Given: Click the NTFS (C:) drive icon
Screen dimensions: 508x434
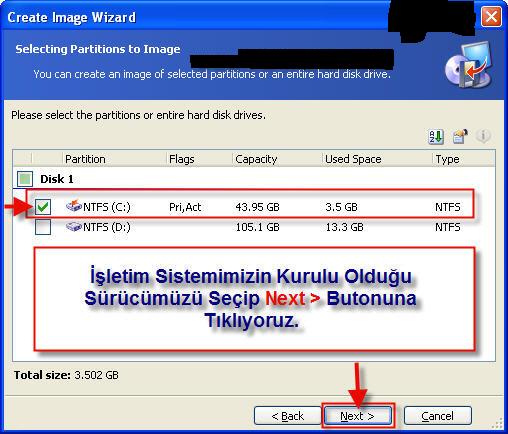Looking at the screenshot, I should (74, 206).
